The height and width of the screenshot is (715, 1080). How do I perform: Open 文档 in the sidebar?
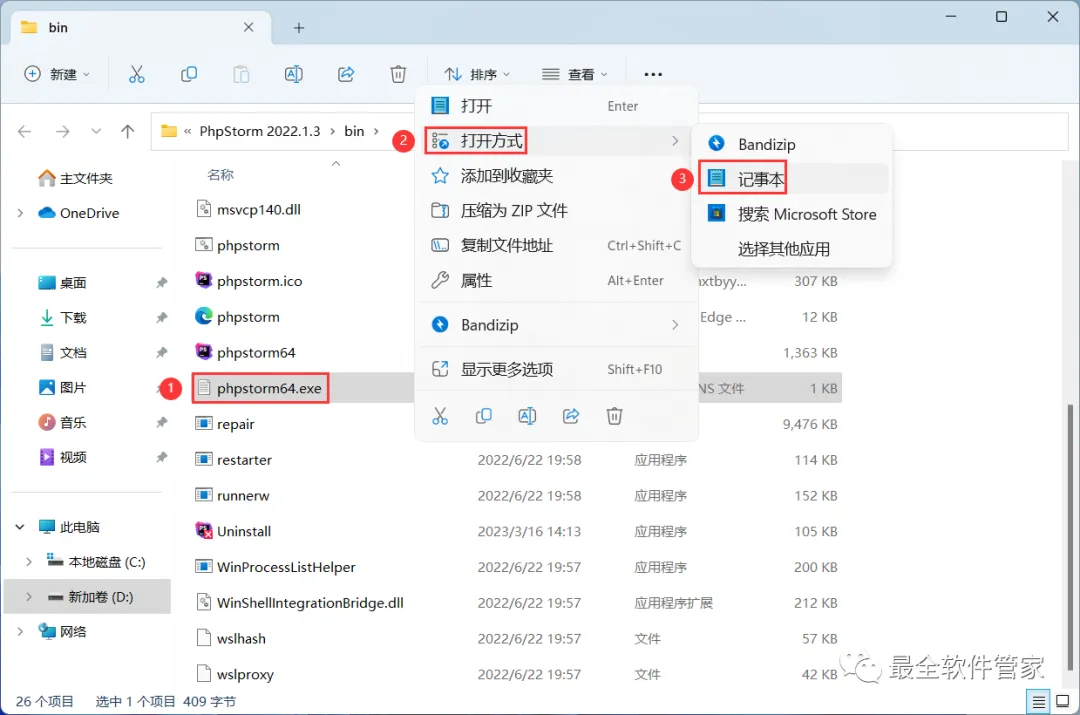click(62, 353)
